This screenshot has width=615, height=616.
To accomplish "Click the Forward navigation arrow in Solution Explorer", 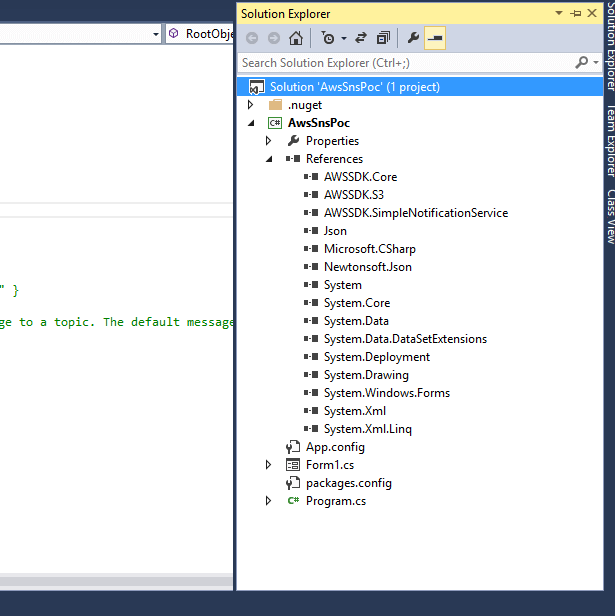I will 274,38.
